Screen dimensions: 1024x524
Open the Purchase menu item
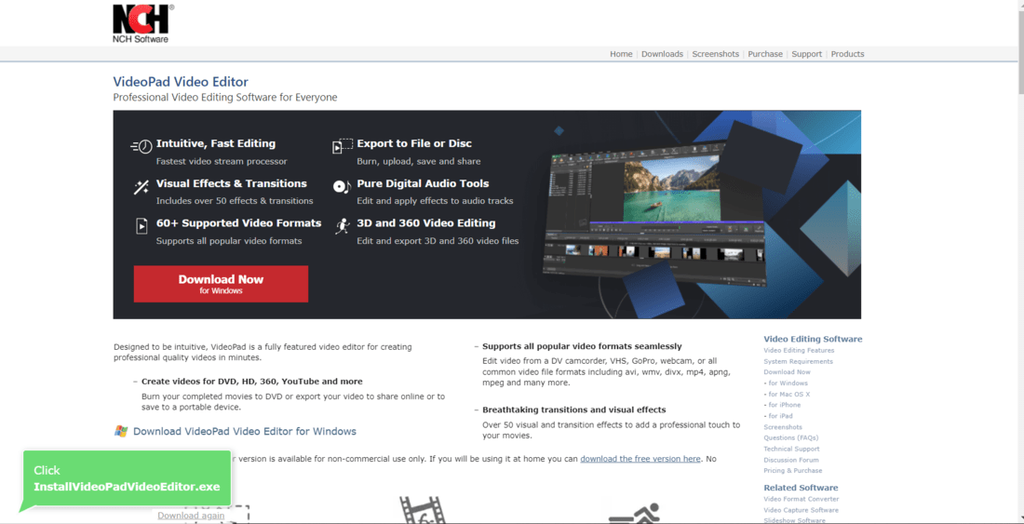[x=765, y=54]
